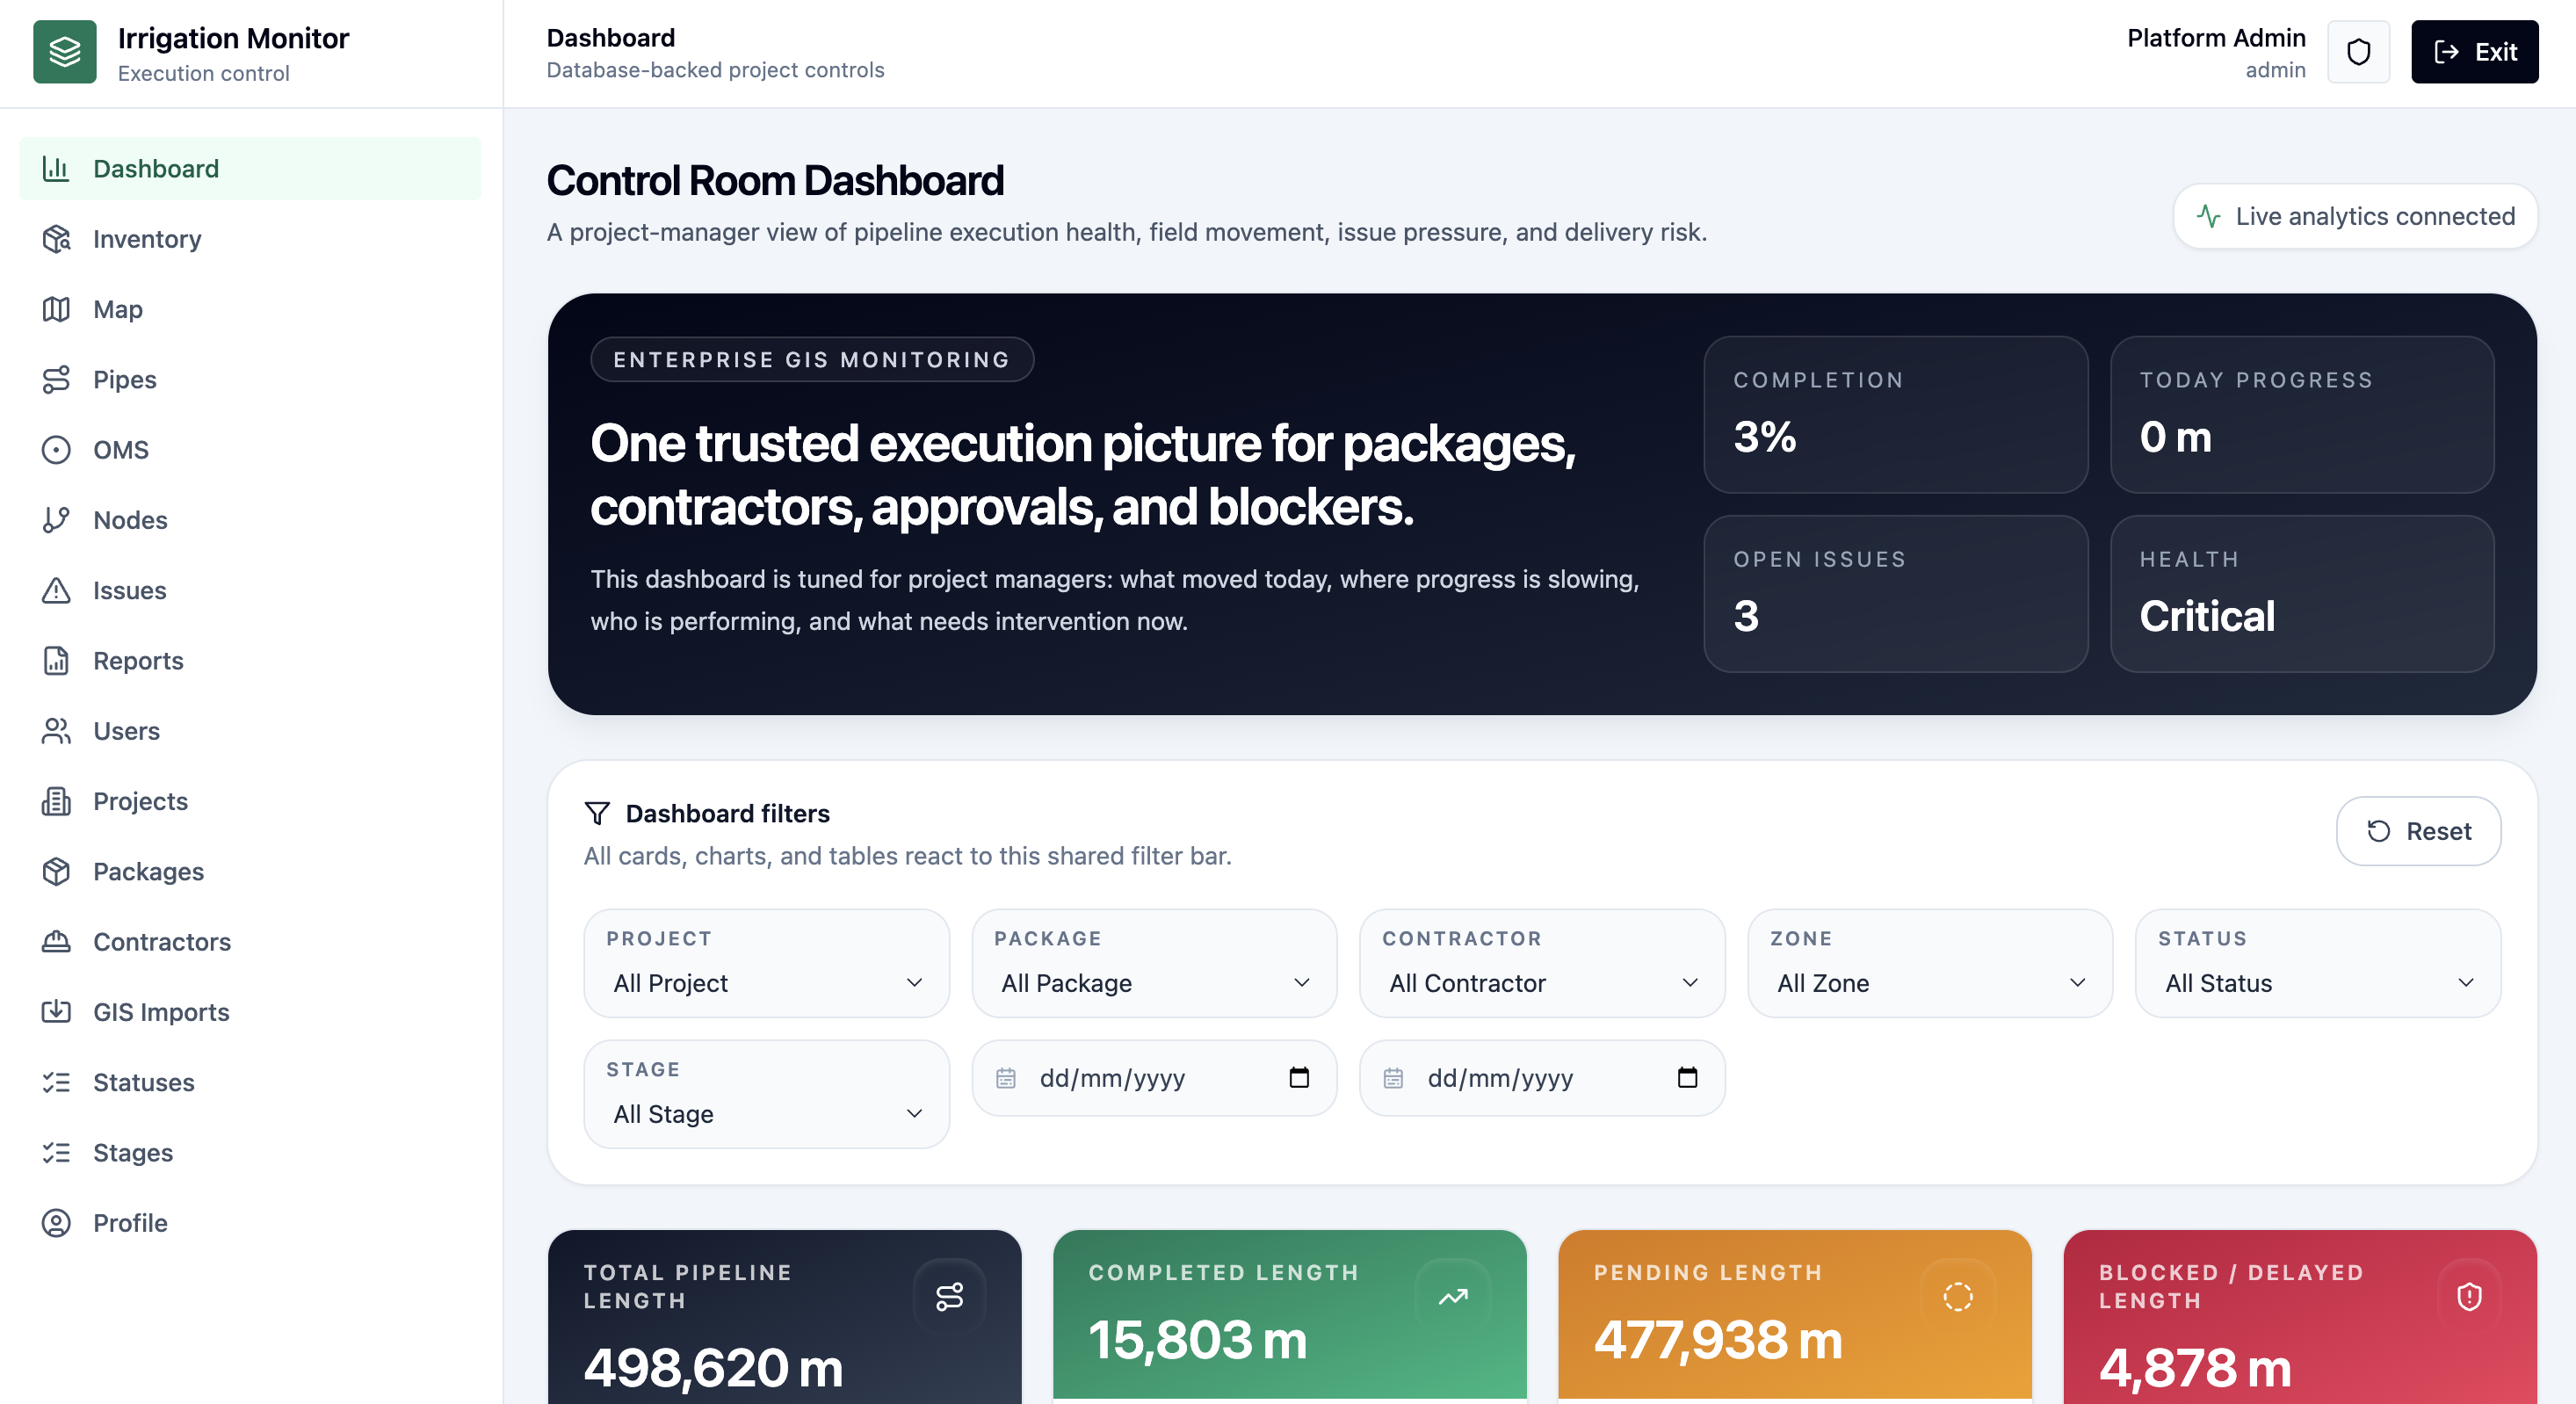Click the Stages checklist icon in sidebar

pos(56,1152)
